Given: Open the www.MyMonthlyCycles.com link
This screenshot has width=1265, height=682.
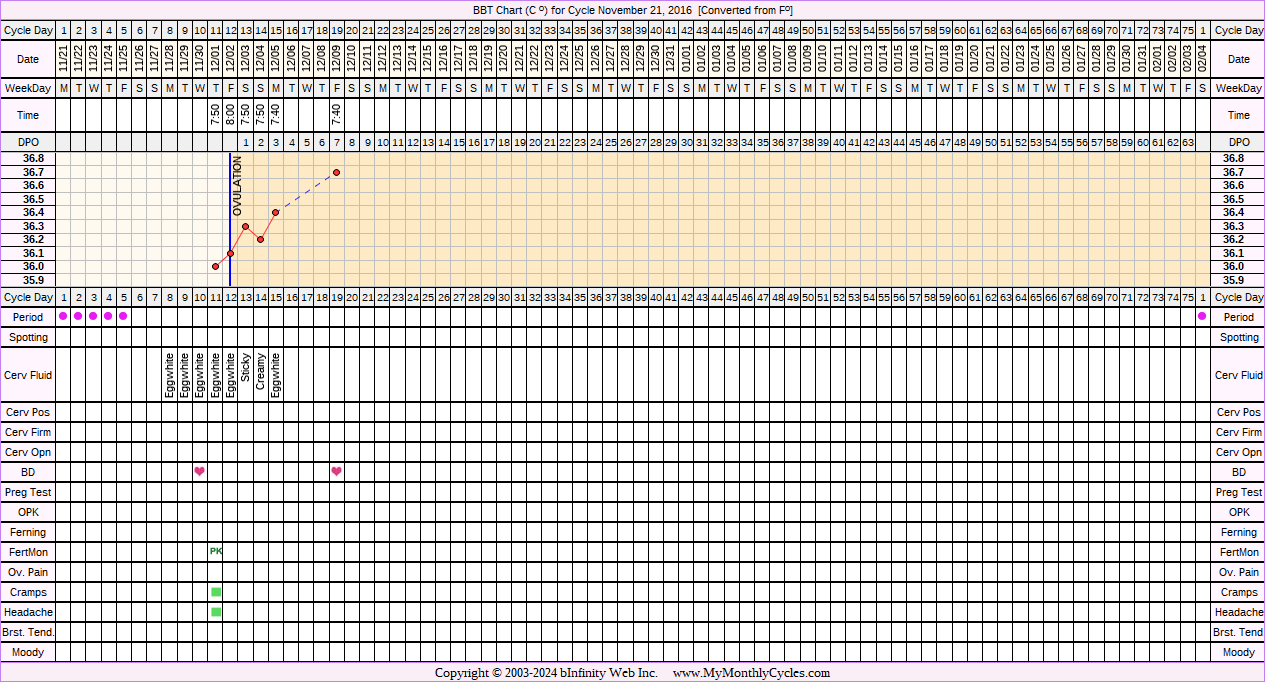Looking at the screenshot, I should click(751, 673).
